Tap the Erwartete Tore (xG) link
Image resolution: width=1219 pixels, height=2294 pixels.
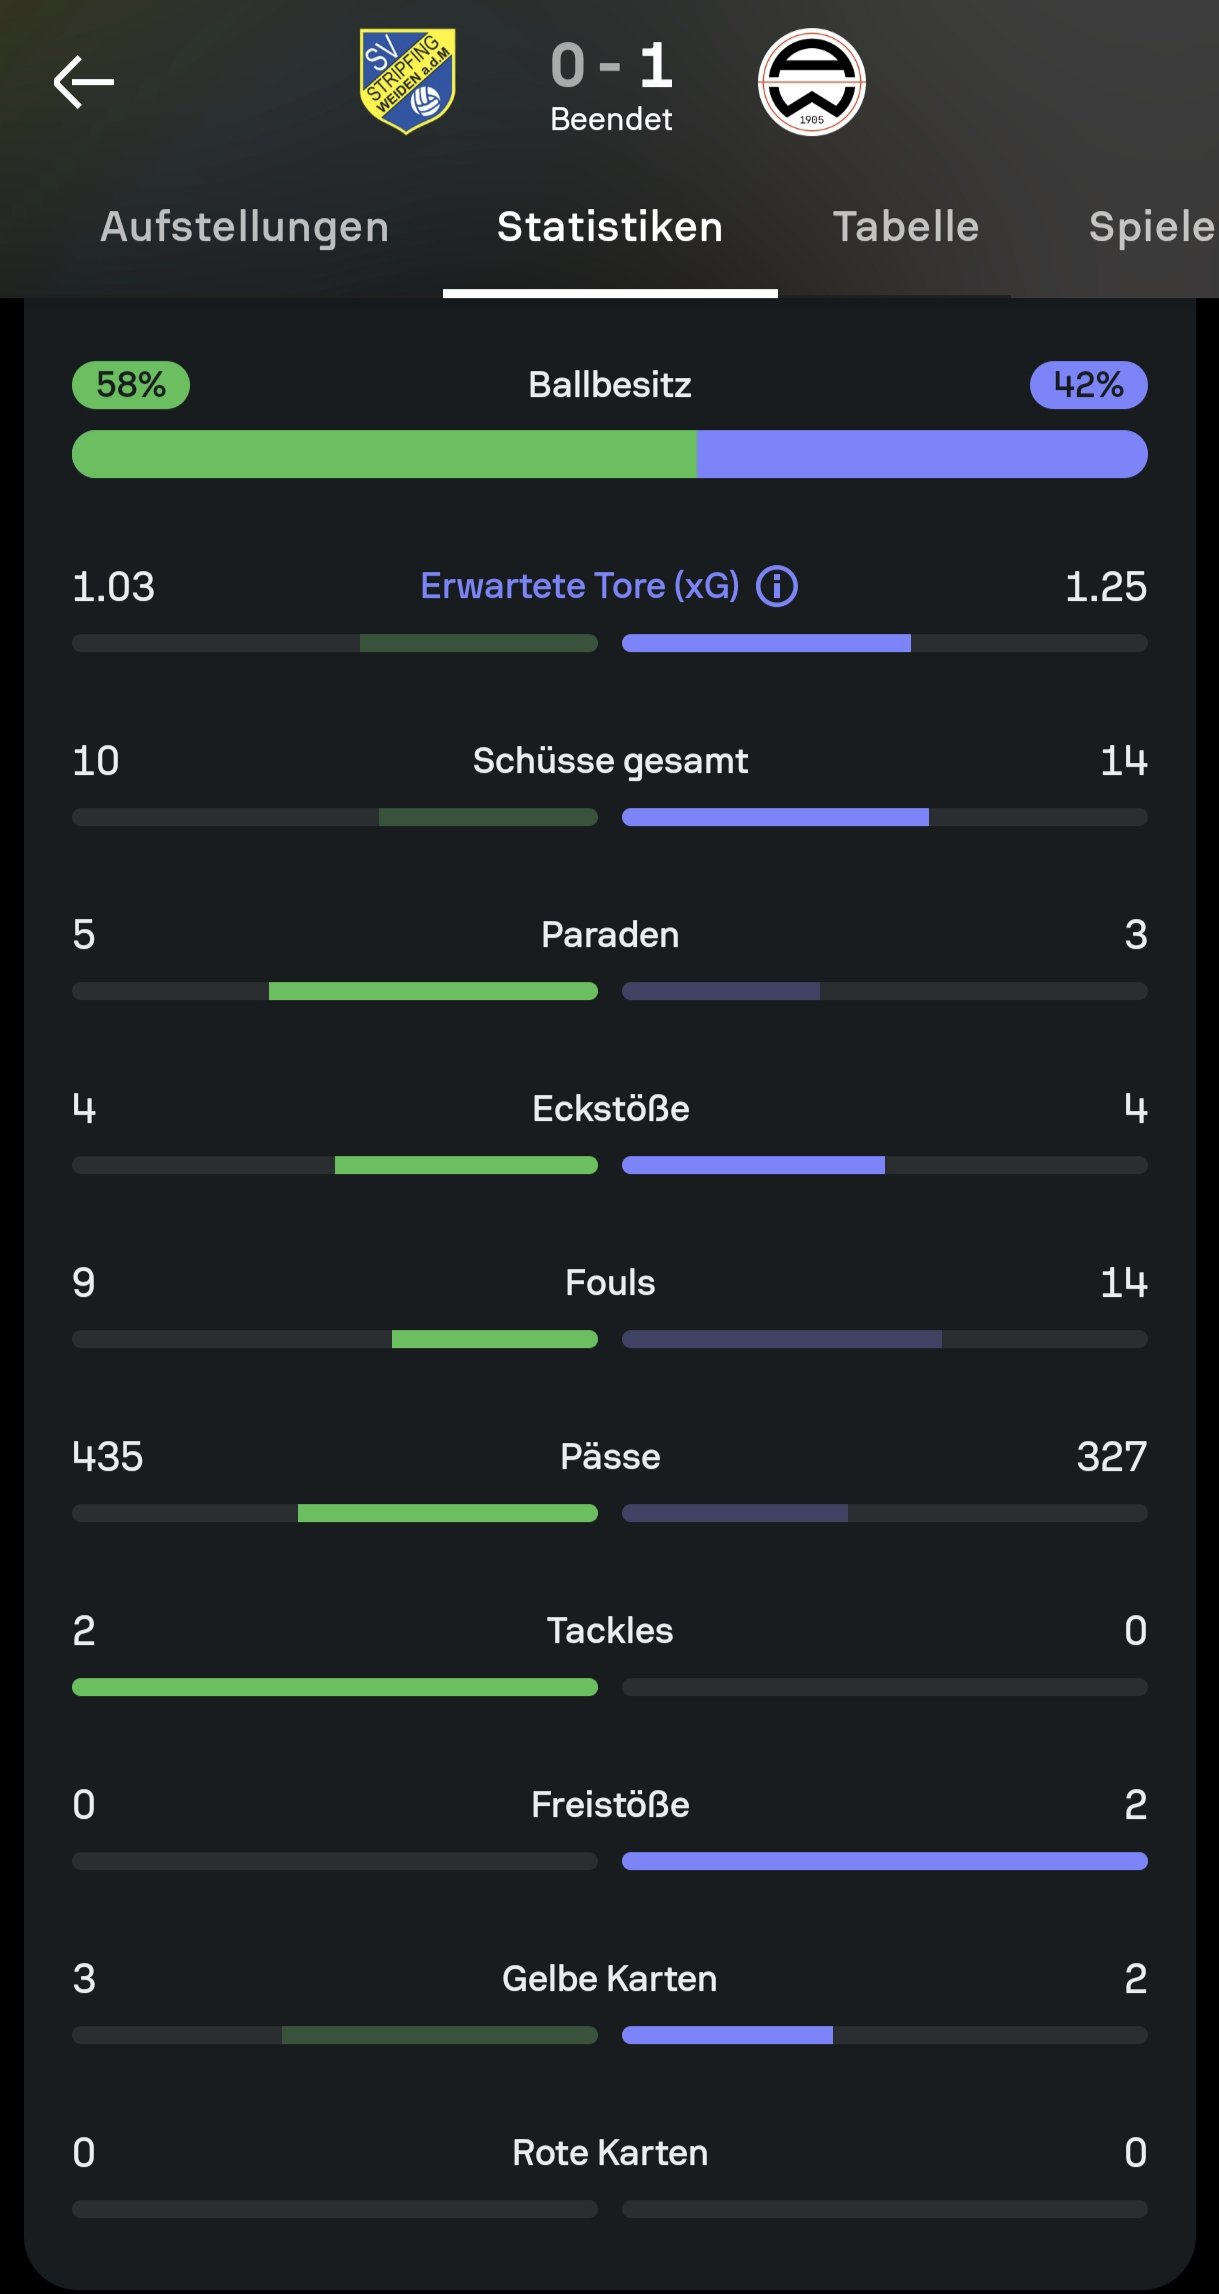[579, 586]
